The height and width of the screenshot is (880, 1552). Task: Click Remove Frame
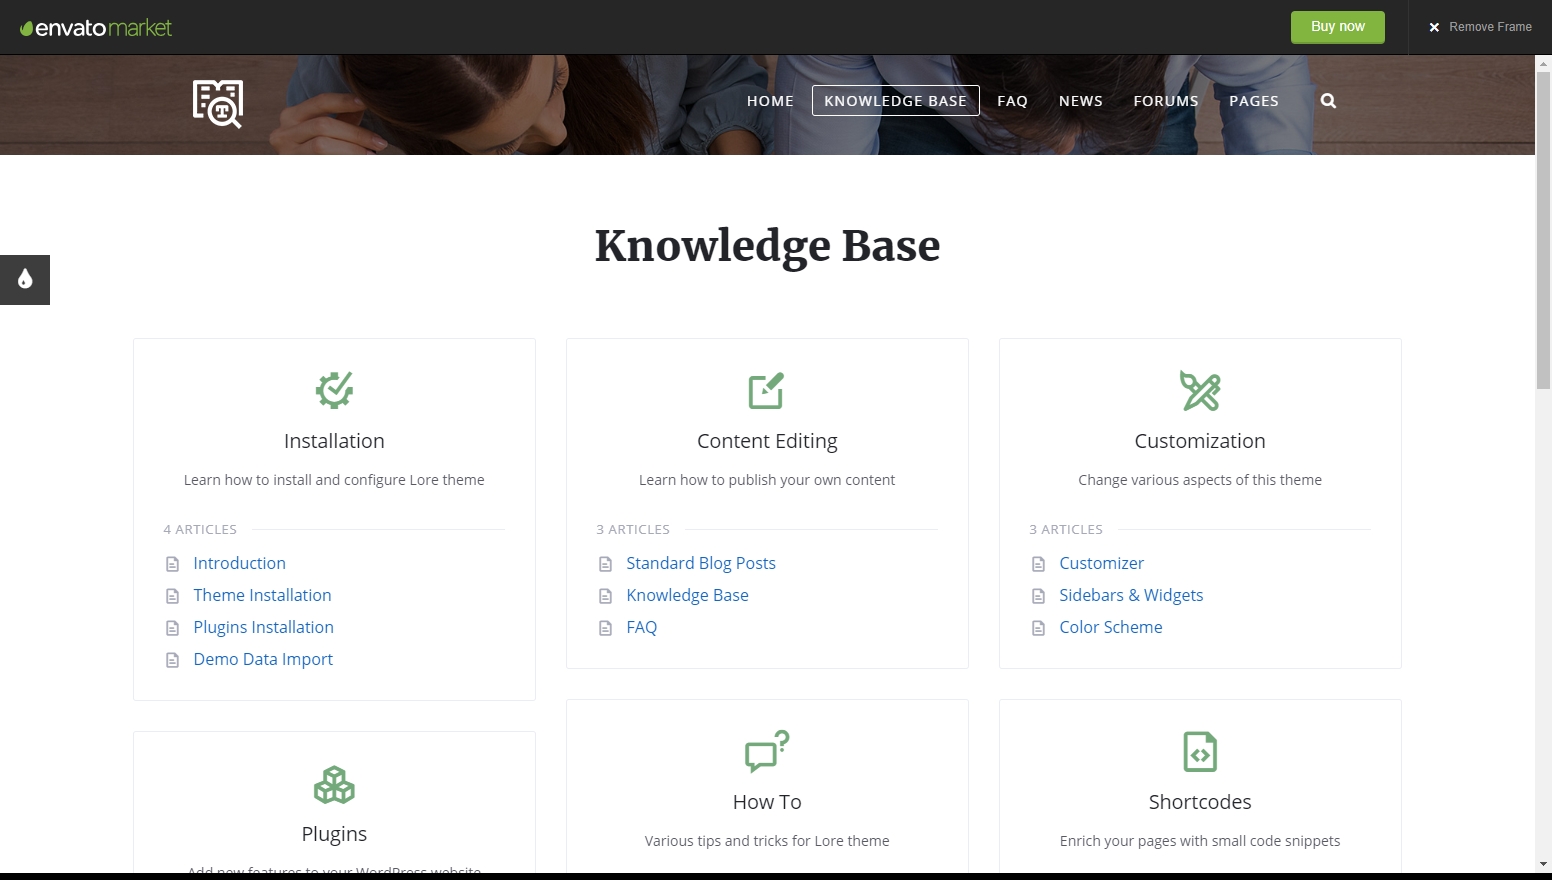click(1480, 27)
